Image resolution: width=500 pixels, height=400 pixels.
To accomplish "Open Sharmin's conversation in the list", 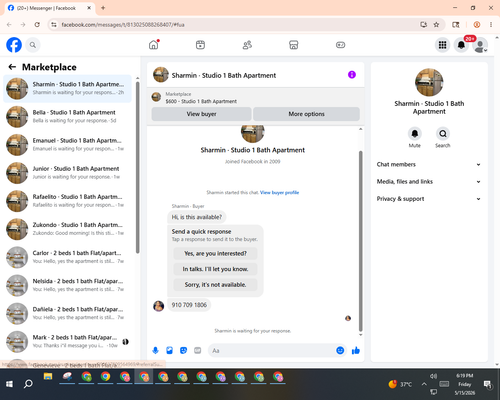I will [x=67, y=88].
